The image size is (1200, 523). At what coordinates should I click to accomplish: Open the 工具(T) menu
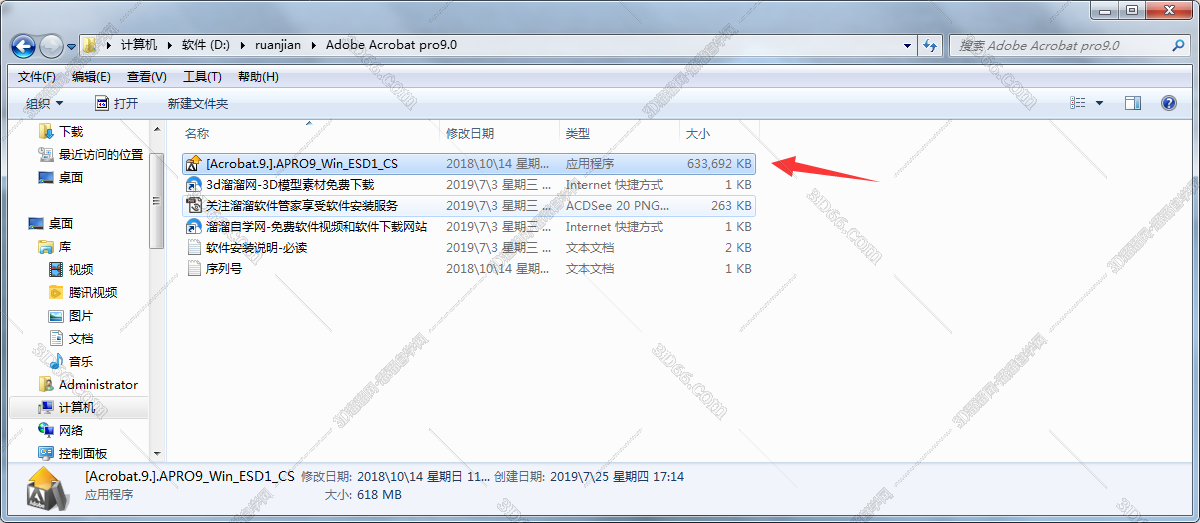pyautogui.click(x=202, y=77)
